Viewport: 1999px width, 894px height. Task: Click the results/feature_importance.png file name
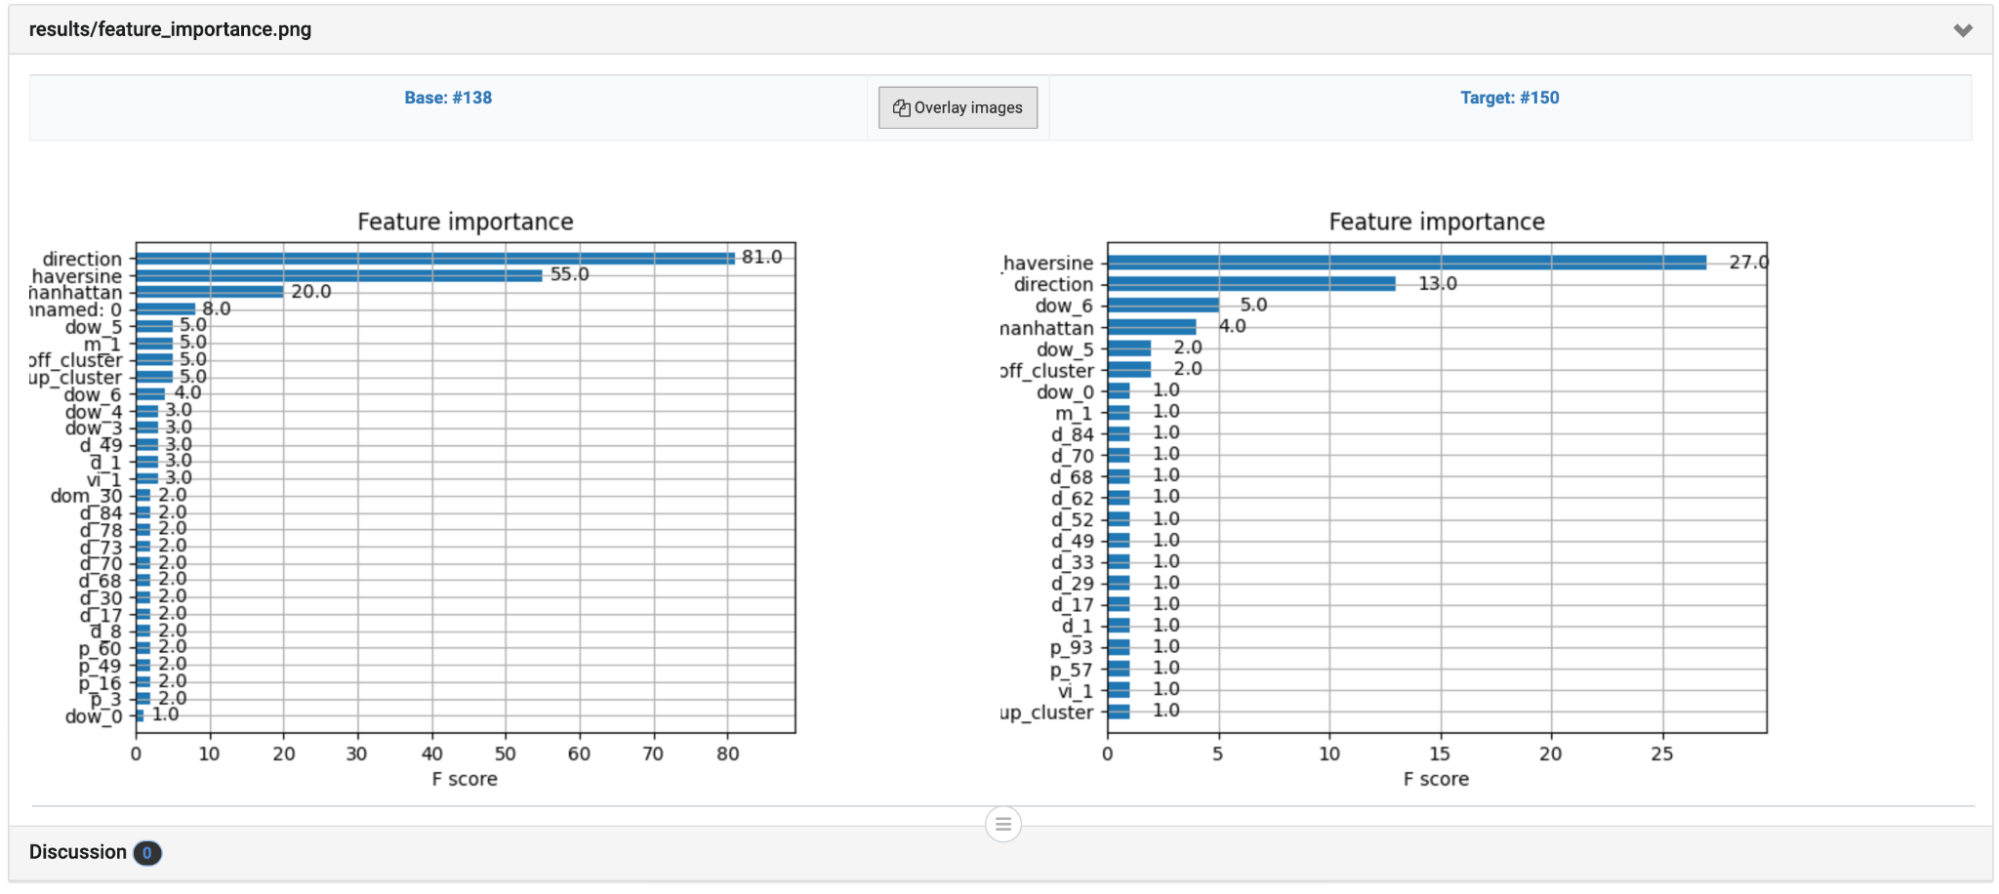[x=170, y=29]
